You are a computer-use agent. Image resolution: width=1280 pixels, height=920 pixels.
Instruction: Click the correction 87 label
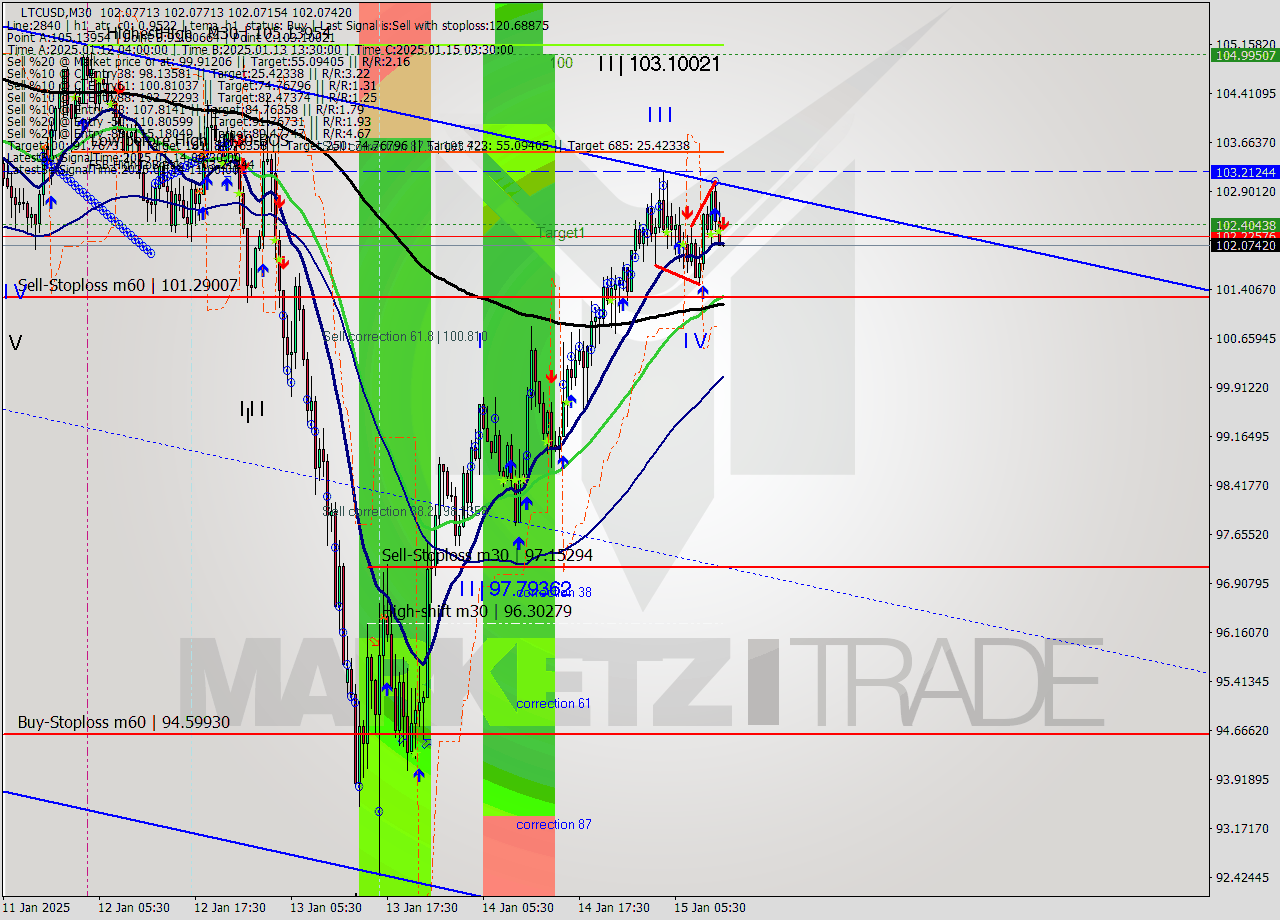tap(553, 825)
